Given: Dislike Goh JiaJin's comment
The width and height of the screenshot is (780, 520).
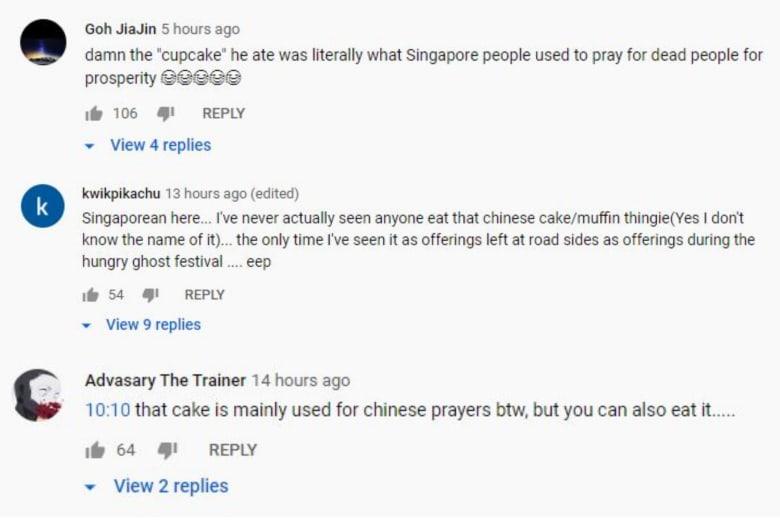Looking at the screenshot, I should click(x=166, y=114).
